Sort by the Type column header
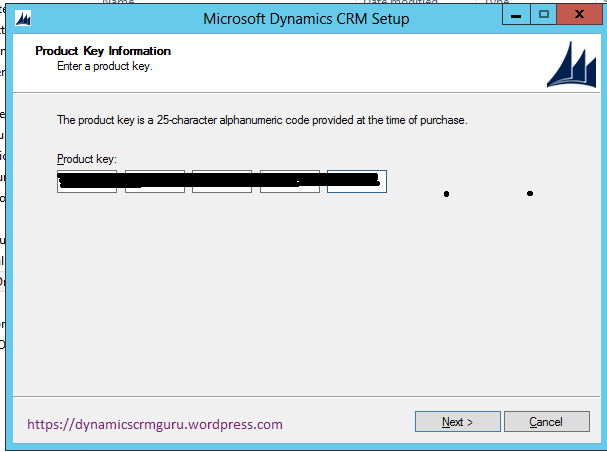Viewport: 607px width, 452px height. coord(497,3)
